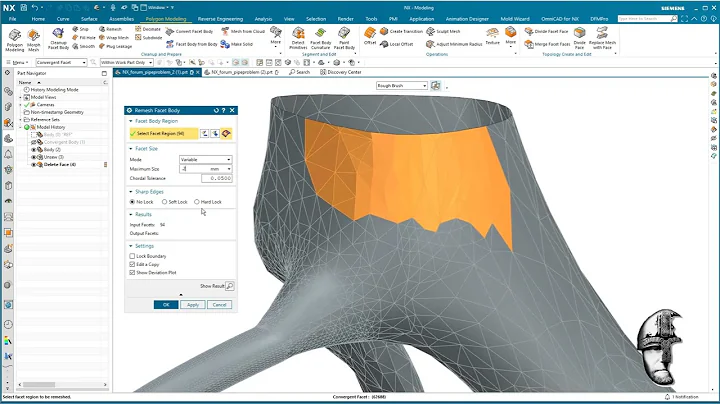Select Mesh from Cloud tool
The width and height of the screenshot is (720, 404).
pyautogui.click(x=243, y=31)
